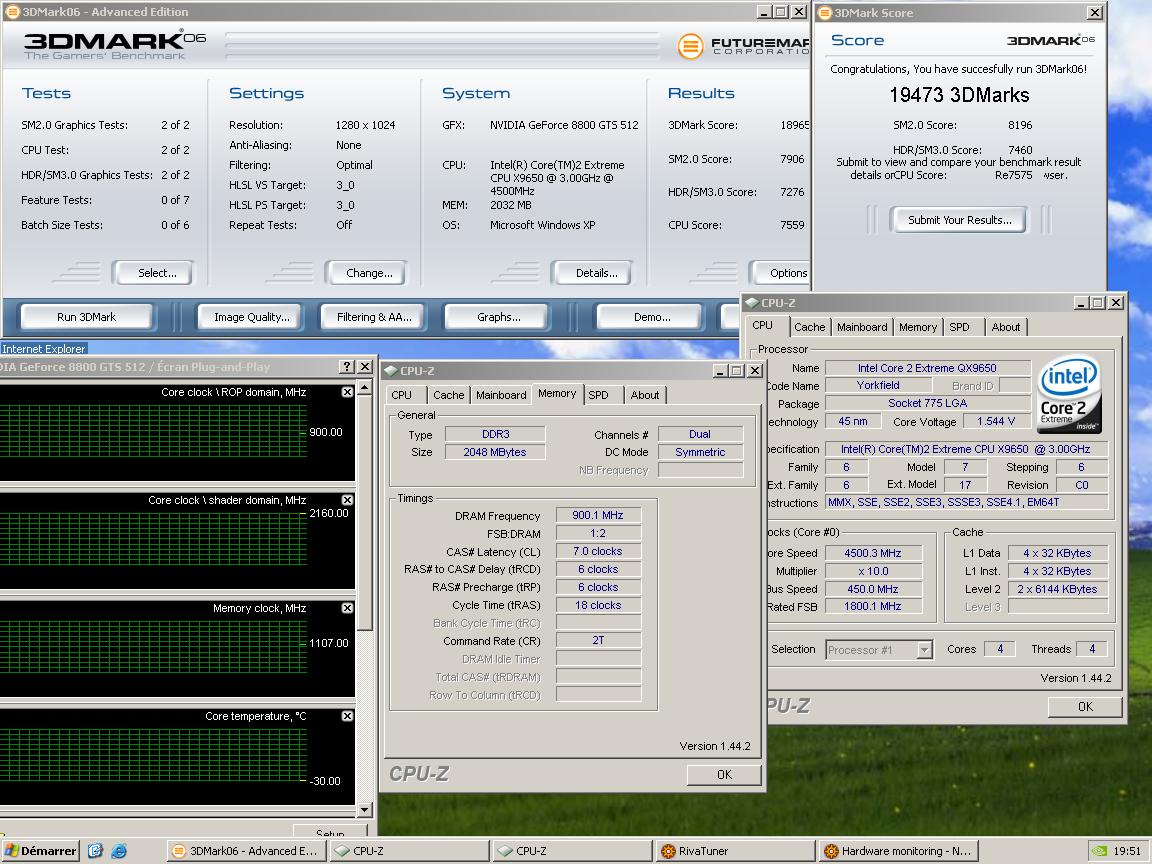Image resolution: width=1152 pixels, height=864 pixels.
Task: Click the 19473 3DMarks score text
Action: [x=959, y=95]
